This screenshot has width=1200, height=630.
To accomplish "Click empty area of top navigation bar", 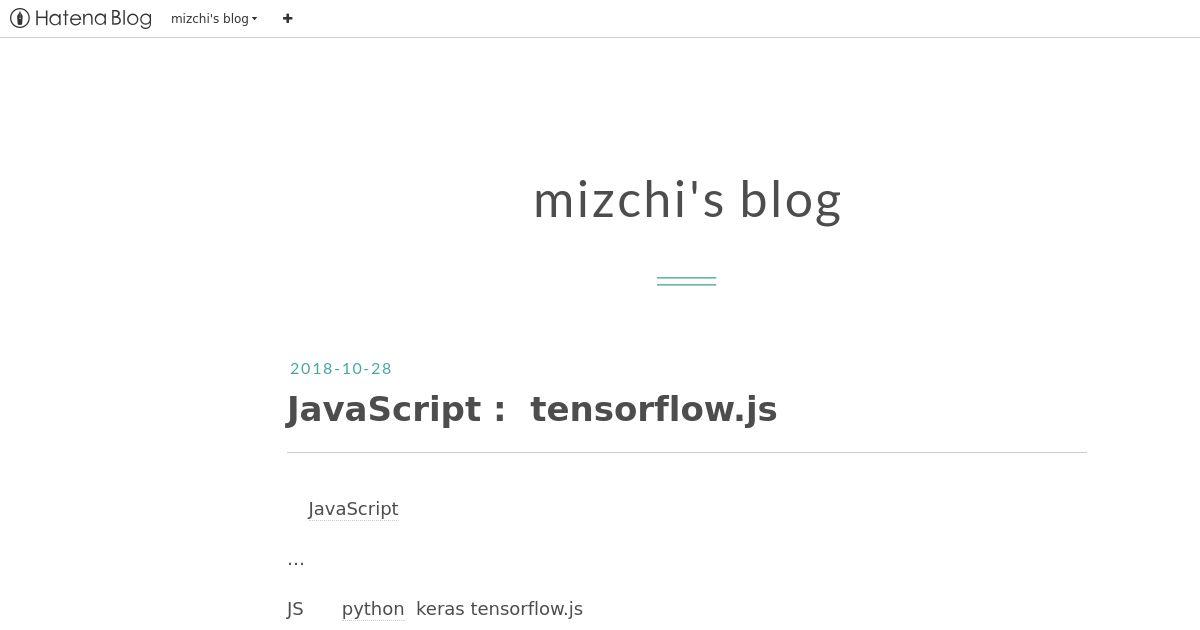I will tap(740, 18).
